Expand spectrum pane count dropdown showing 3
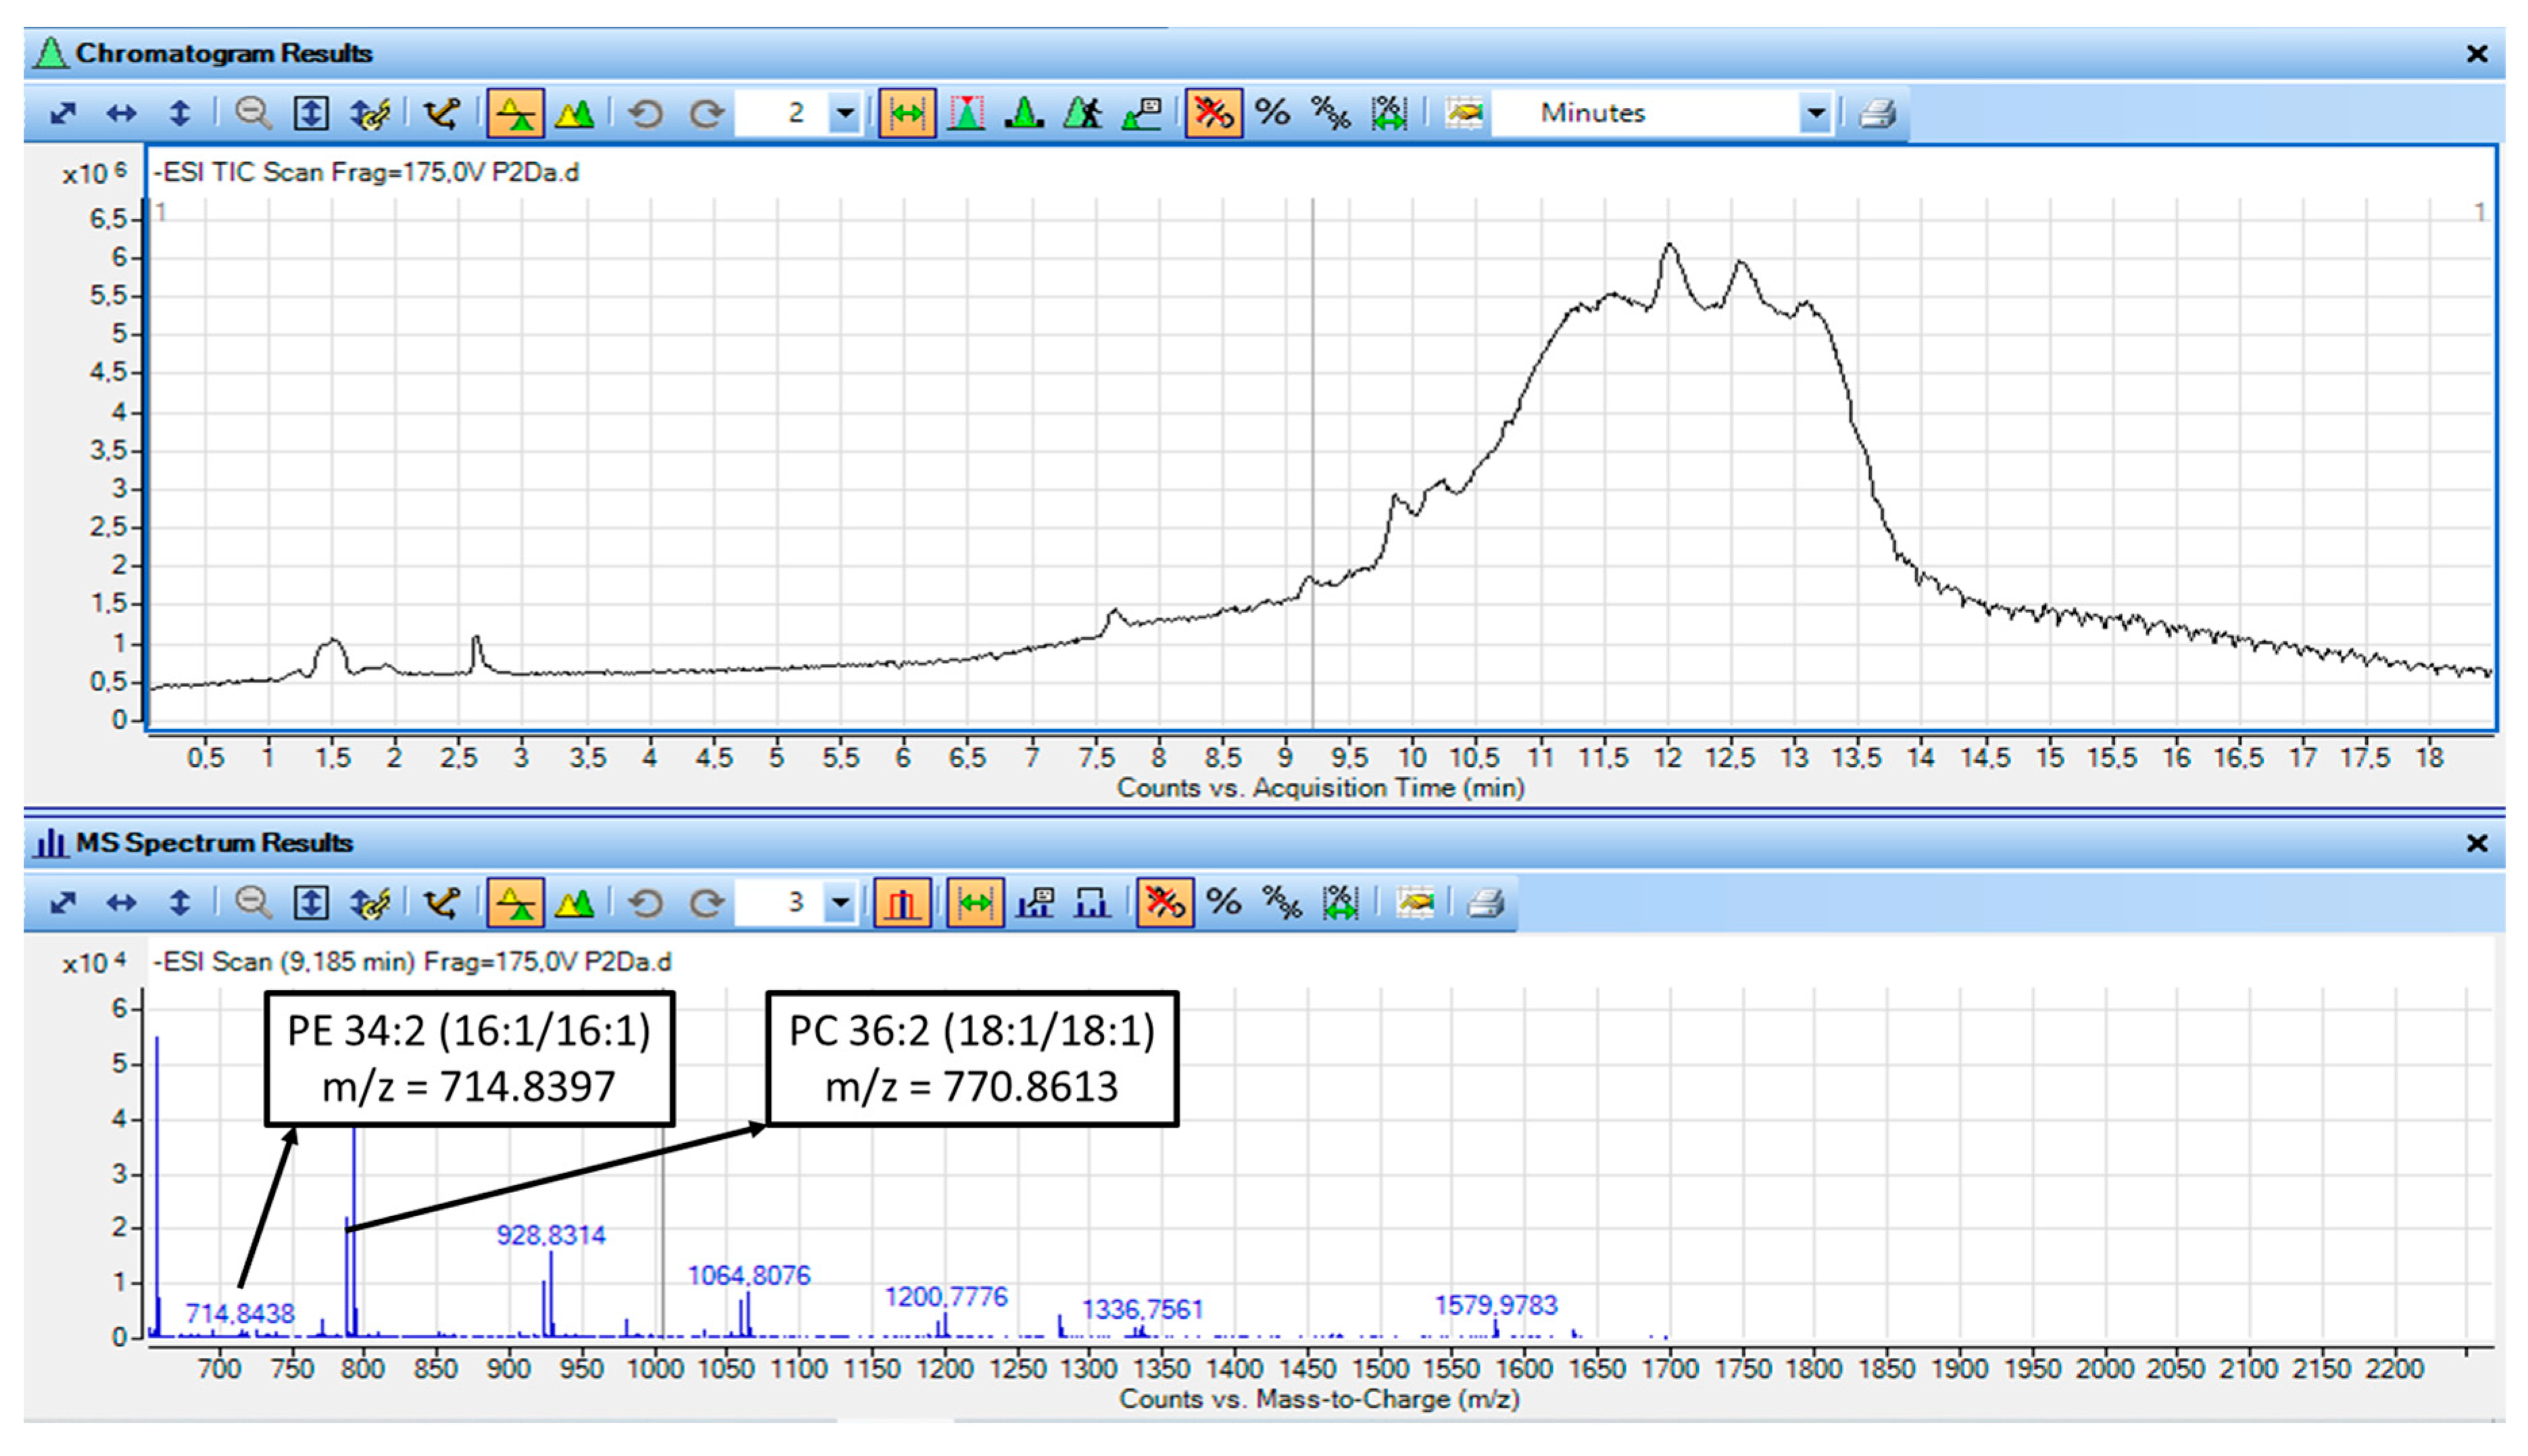Screen dimensions: 2528x1456 tap(841, 903)
